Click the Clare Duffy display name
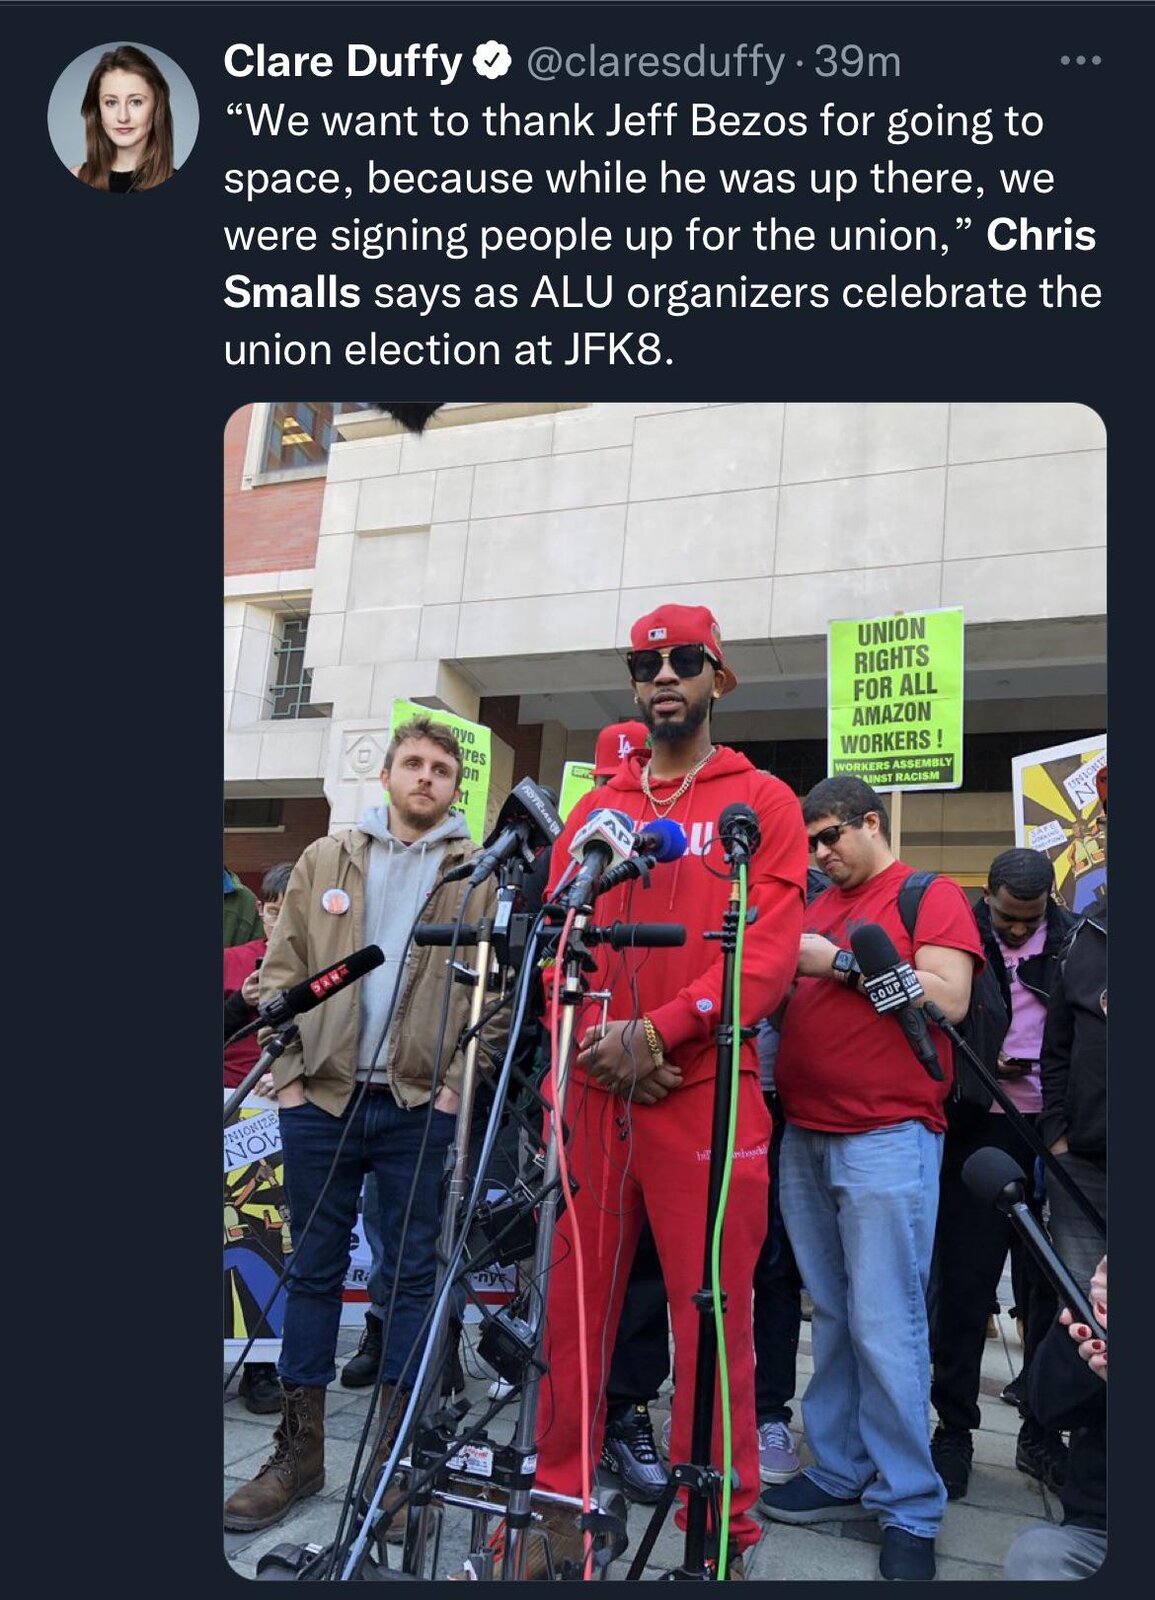This screenshot has height=1600, width=1155. [x=343, y=62]
